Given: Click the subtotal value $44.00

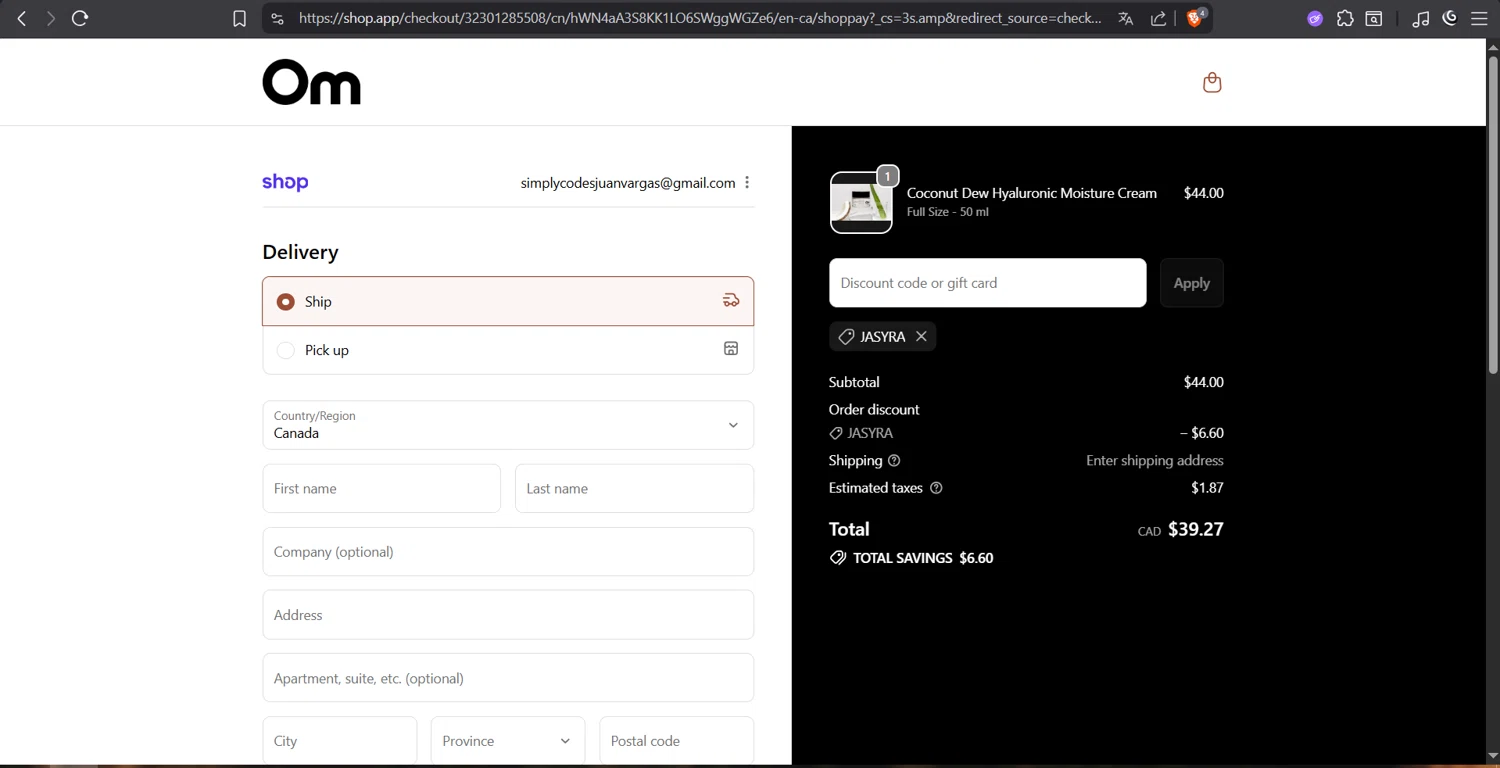Looking at the screenshot, I should pyautogui.click(x=1203, y=382).
